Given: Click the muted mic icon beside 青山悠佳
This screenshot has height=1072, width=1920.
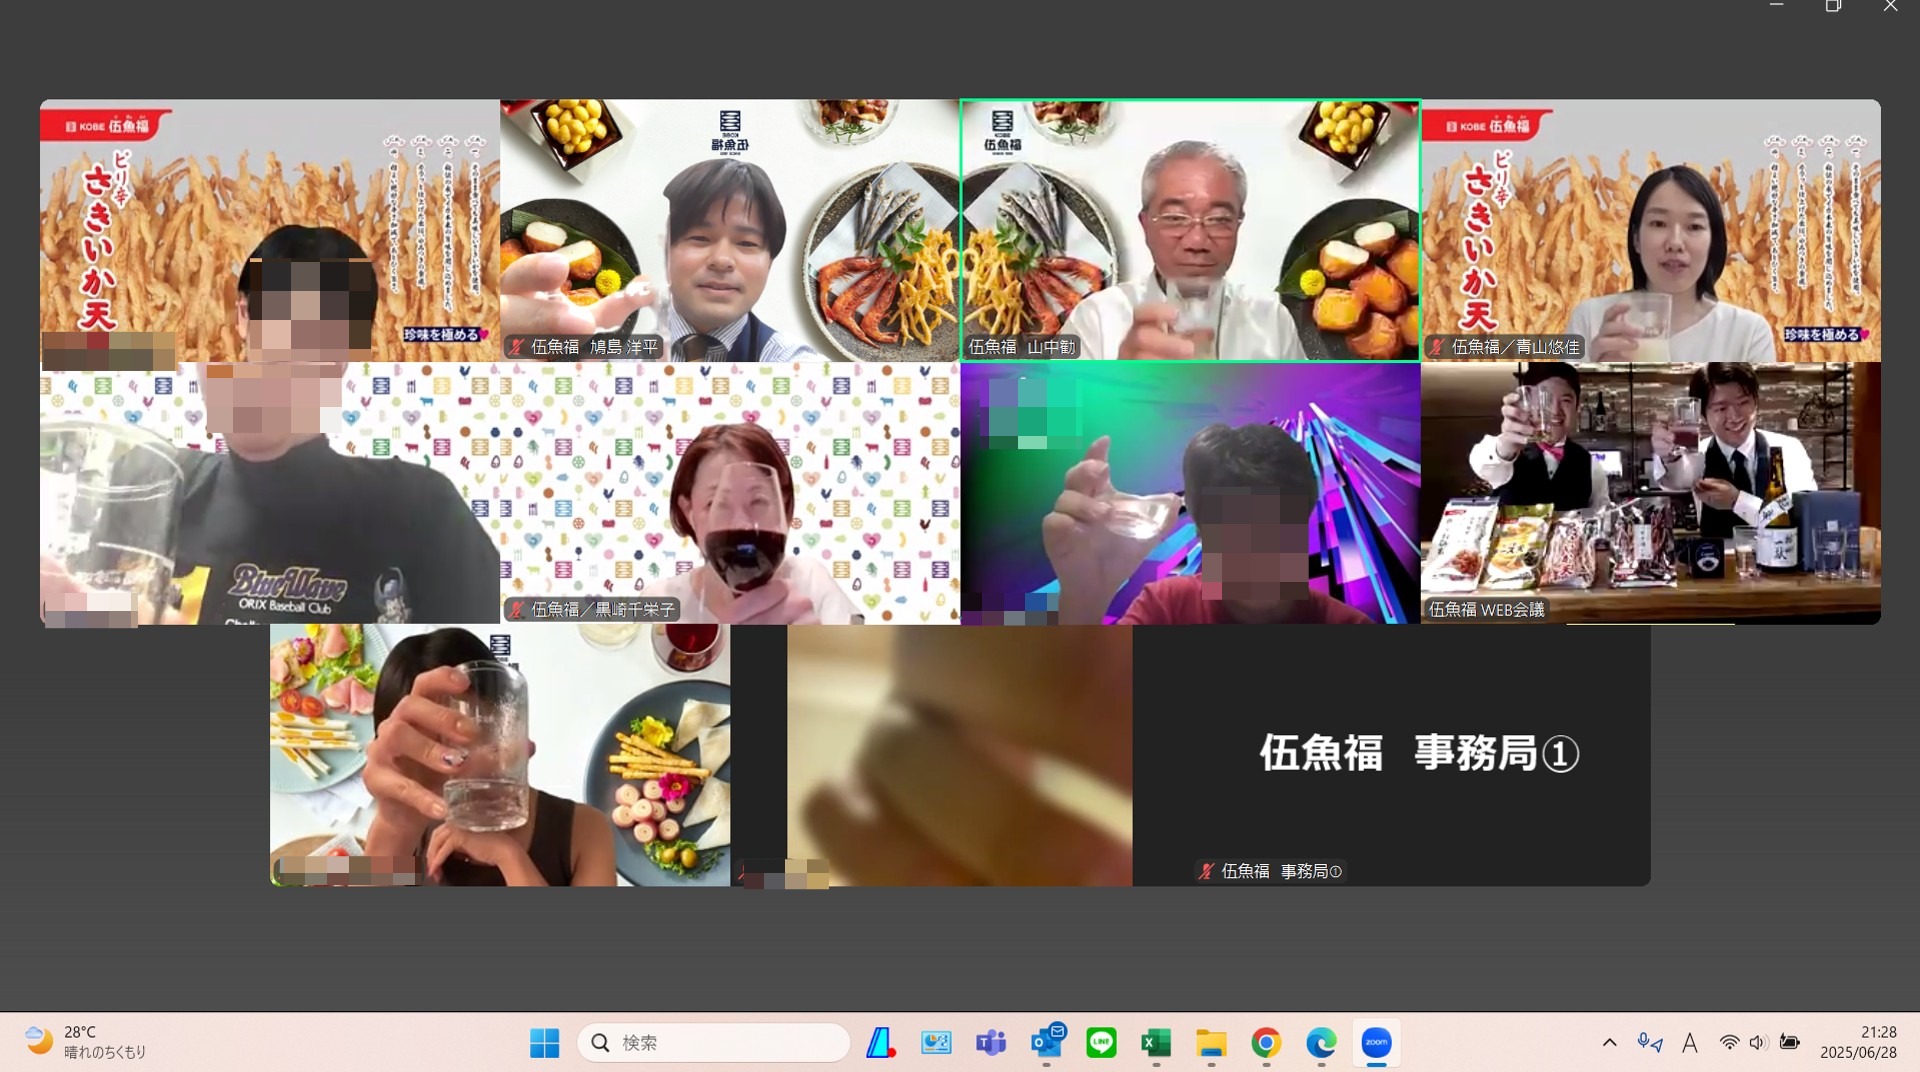Looking at the screenshot, I should point(1437,347).
